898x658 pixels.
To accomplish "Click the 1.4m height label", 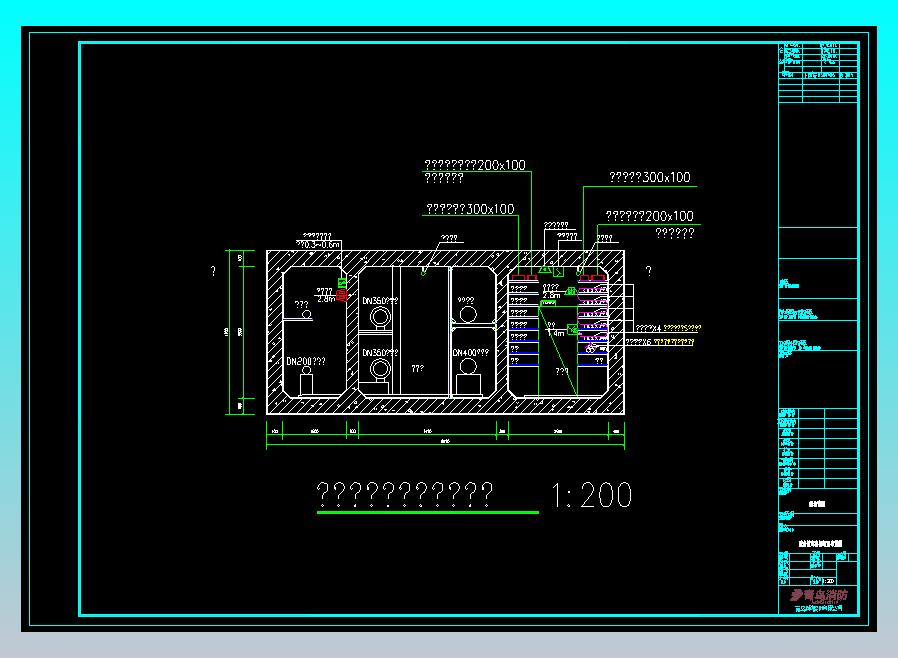I will [556, 332].
